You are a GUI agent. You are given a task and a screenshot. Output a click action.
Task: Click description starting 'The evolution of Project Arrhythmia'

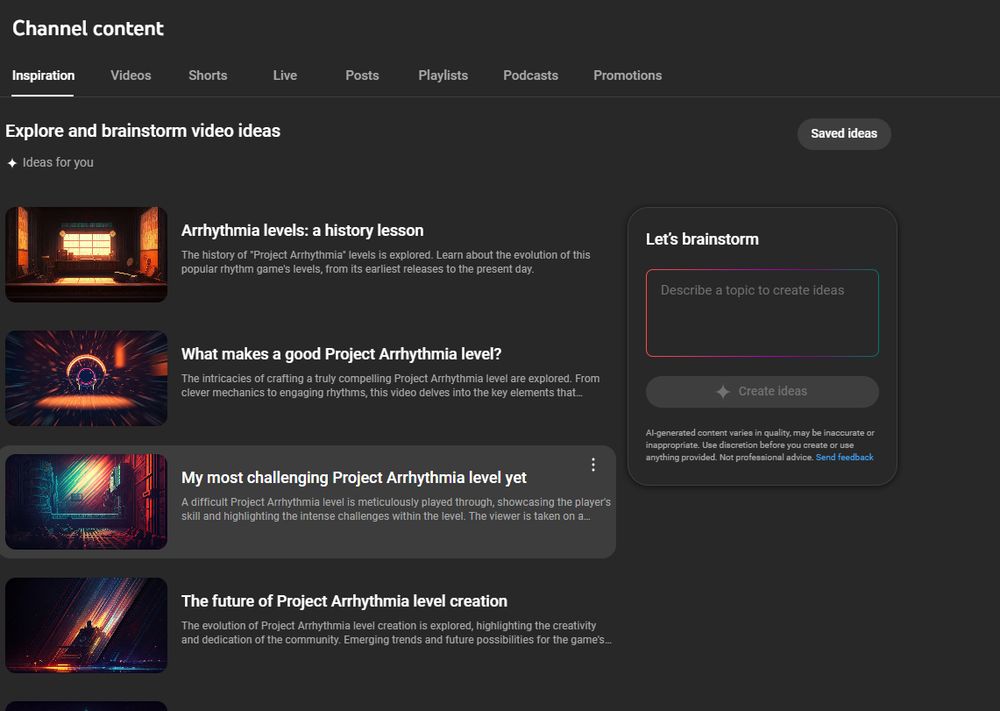[396, 633]
